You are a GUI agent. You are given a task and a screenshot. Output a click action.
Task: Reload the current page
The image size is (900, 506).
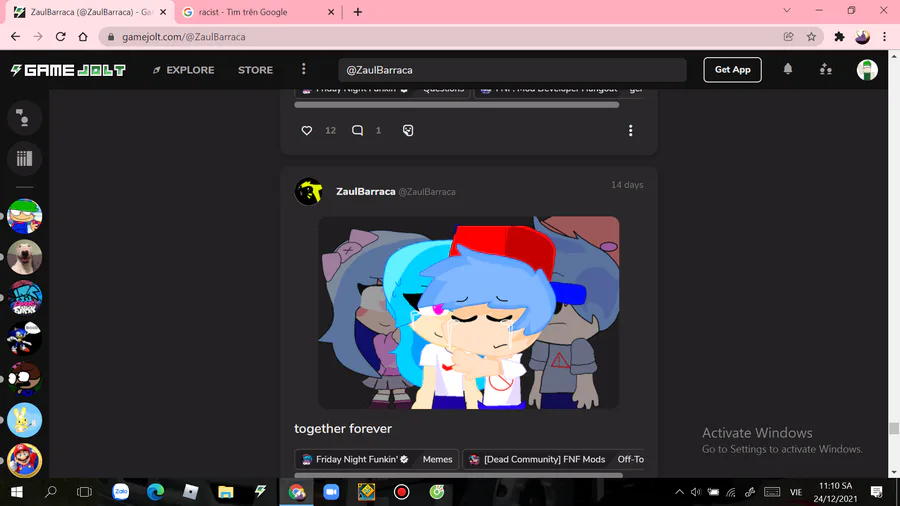click(60, 37)
